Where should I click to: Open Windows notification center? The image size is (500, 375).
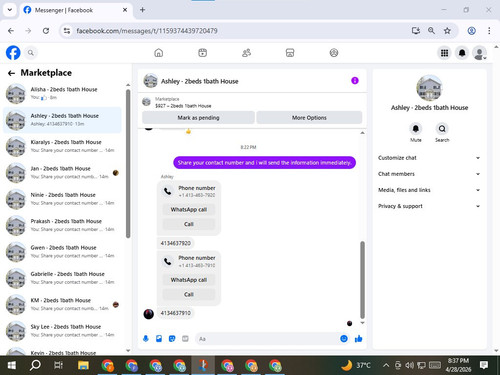(484, 365)
